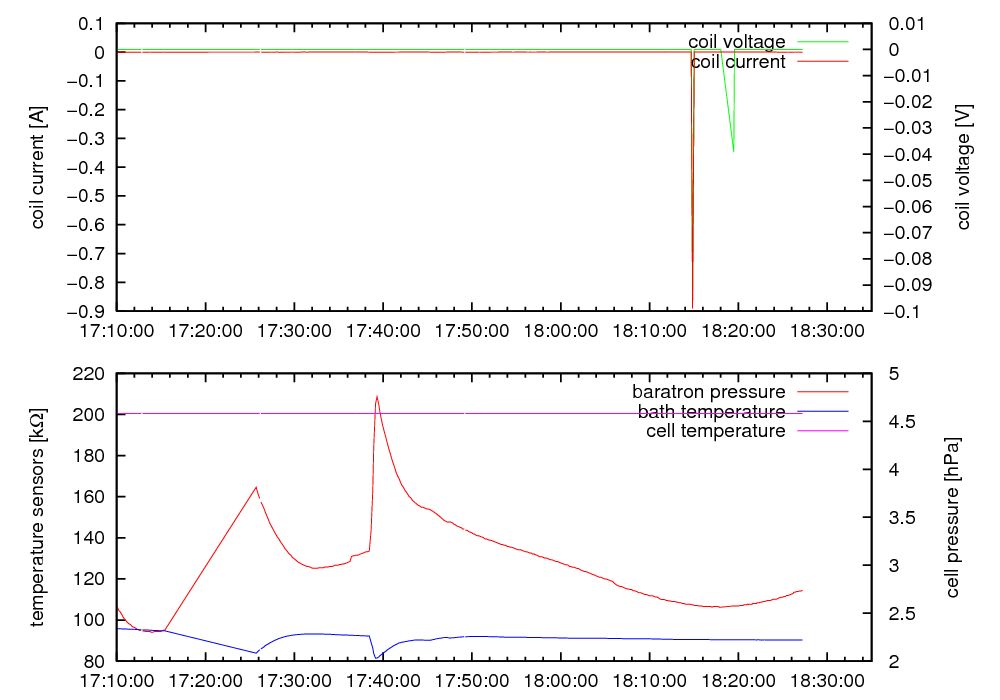Select the "baratron pressure" legend text
Viewport: 1000px width, 700px height.
tap(708, 392)
